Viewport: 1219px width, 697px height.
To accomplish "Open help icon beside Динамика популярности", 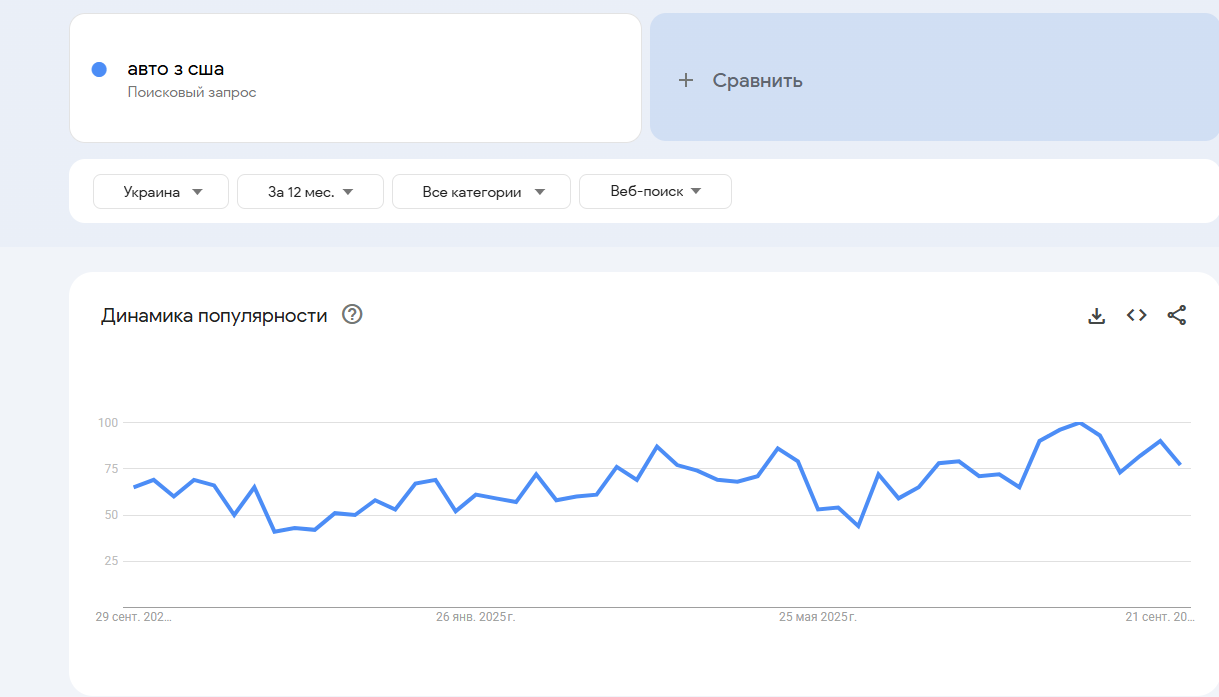I will click(352, 315).
